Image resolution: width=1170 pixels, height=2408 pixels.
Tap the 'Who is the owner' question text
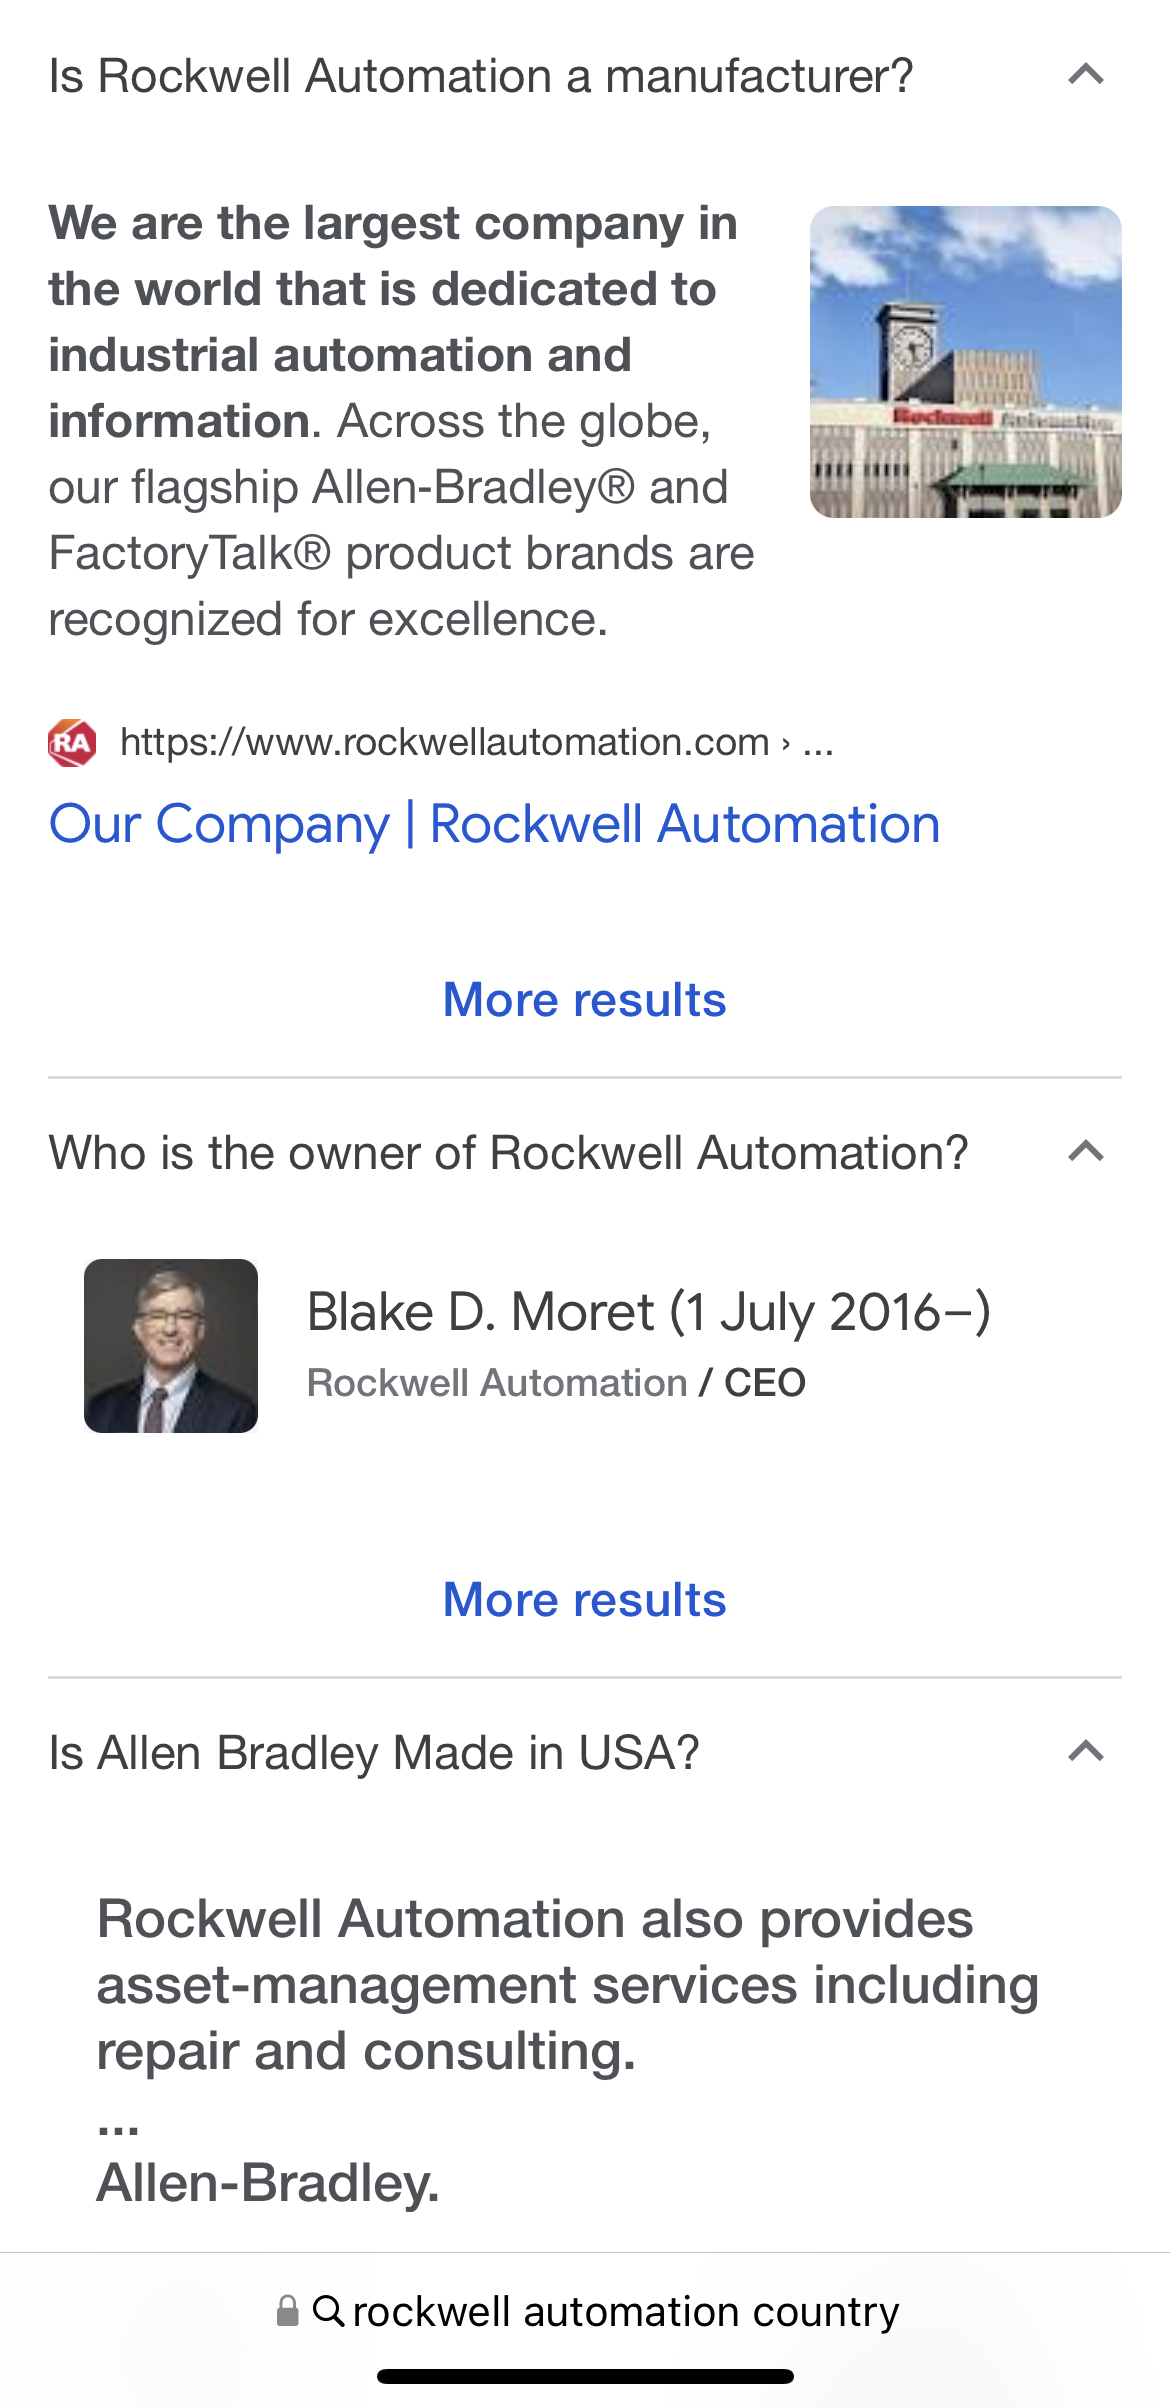point(508,1153)
